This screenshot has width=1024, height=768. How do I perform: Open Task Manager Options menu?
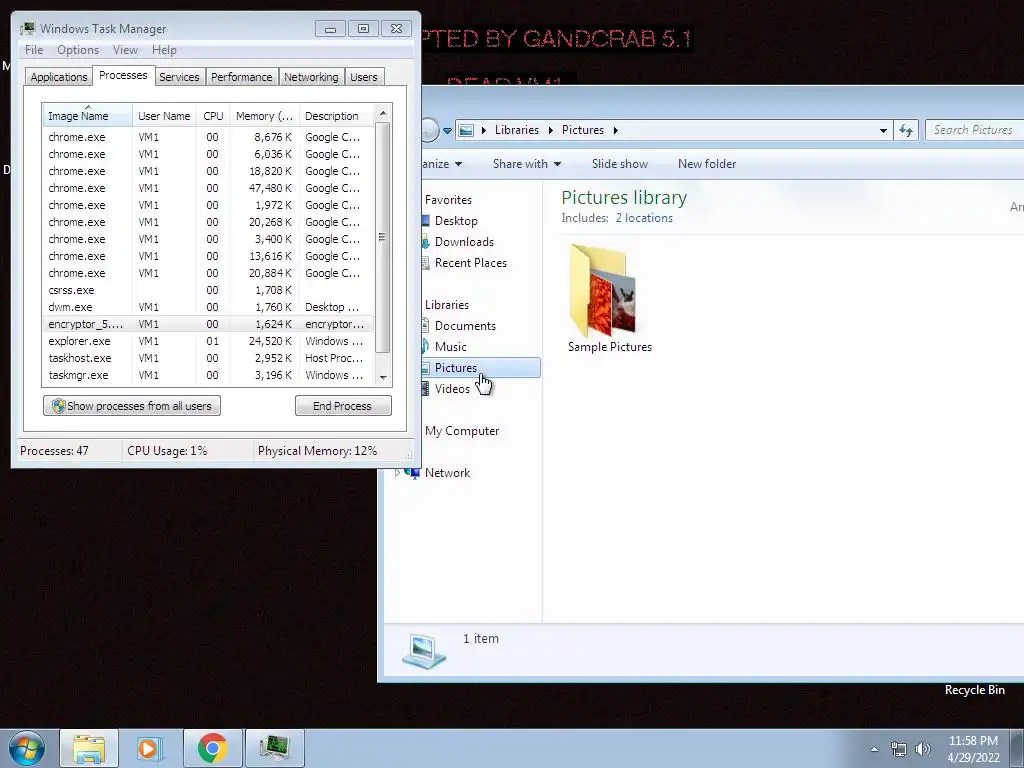[78, 50]
